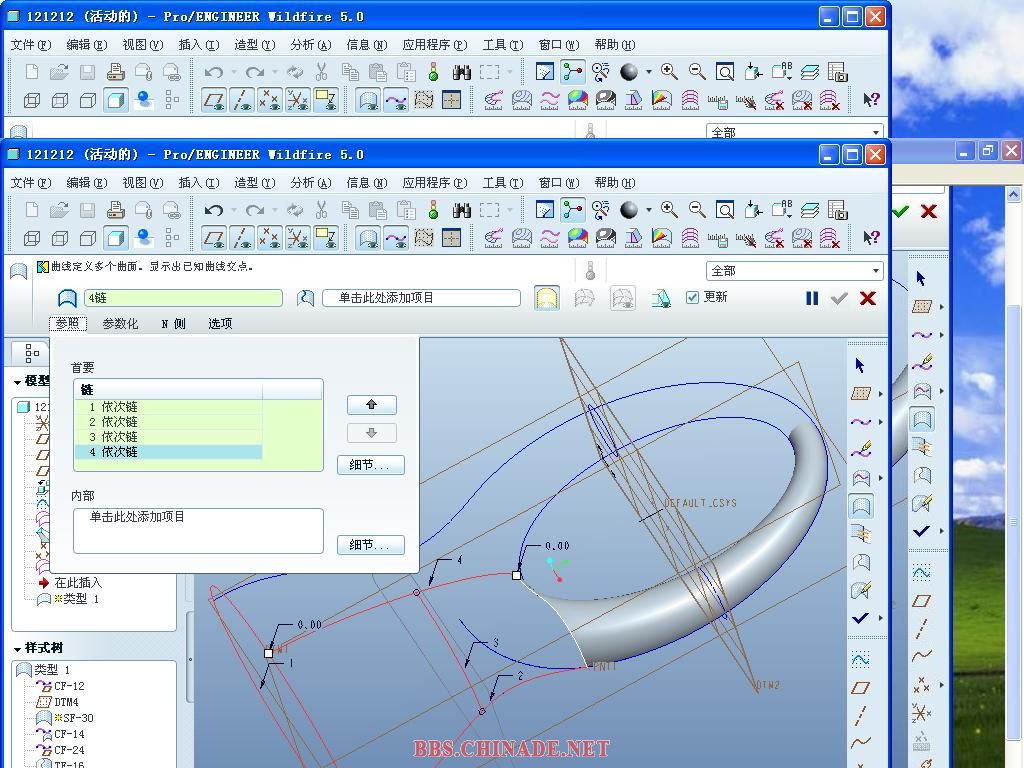Collapse the 样式树 section
The height and width of the screenshot is (768, 1024).
pos(18,649)
